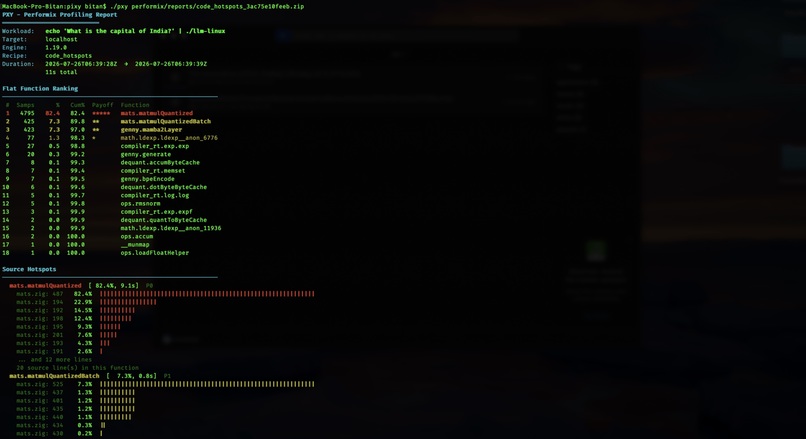Click the 'mats.zig: 440' source line
806x439 pixels.
point(40,417)
